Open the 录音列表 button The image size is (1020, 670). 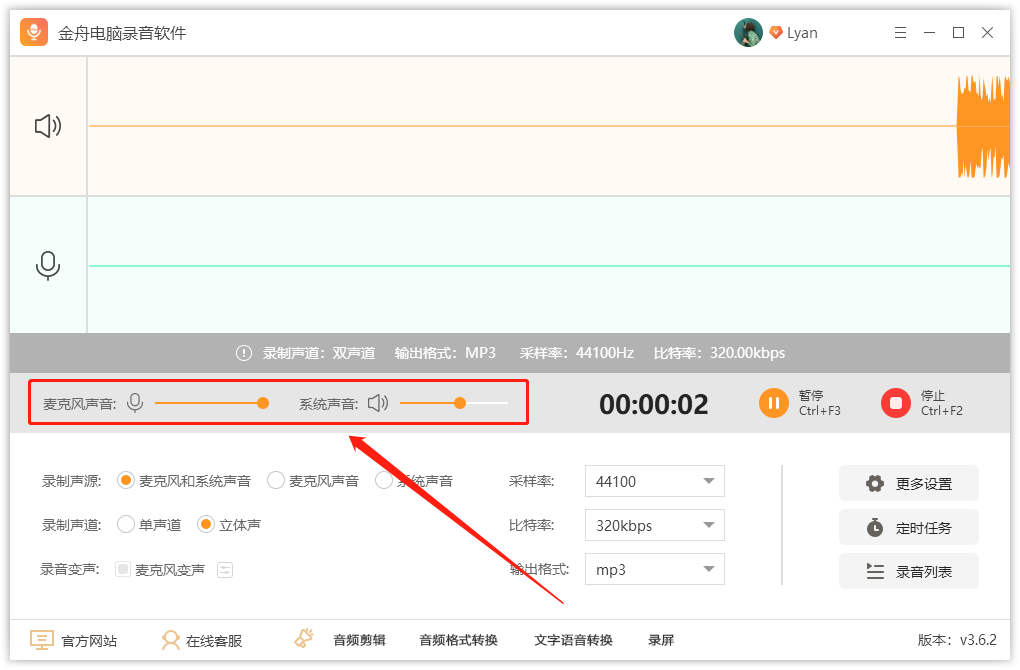click(x=908, y=572)
